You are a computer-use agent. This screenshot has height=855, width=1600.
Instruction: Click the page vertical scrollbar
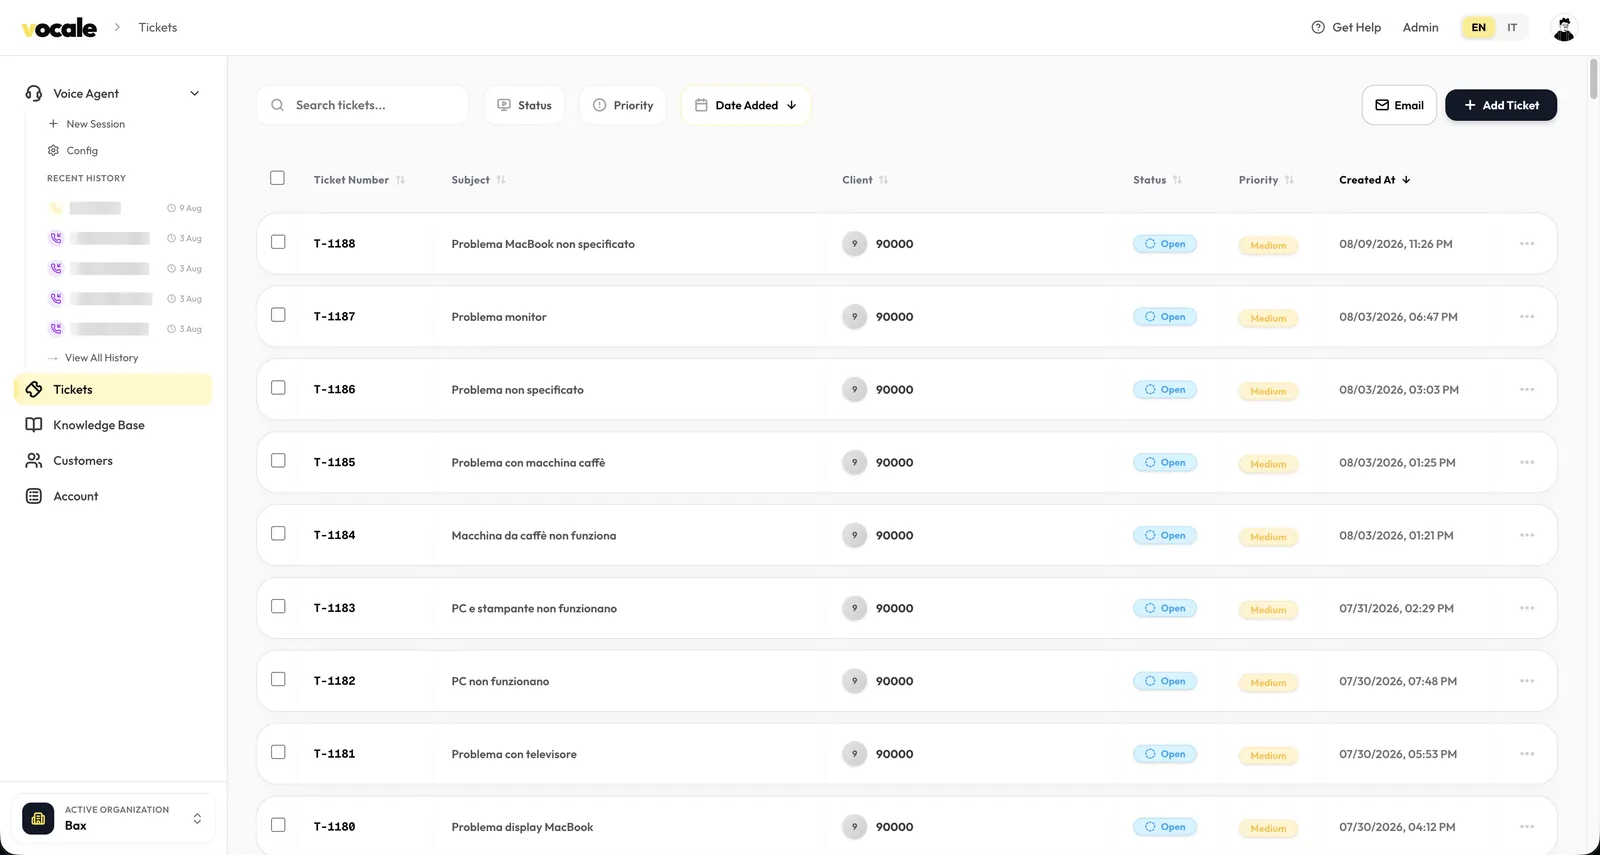coord(1593,80)
